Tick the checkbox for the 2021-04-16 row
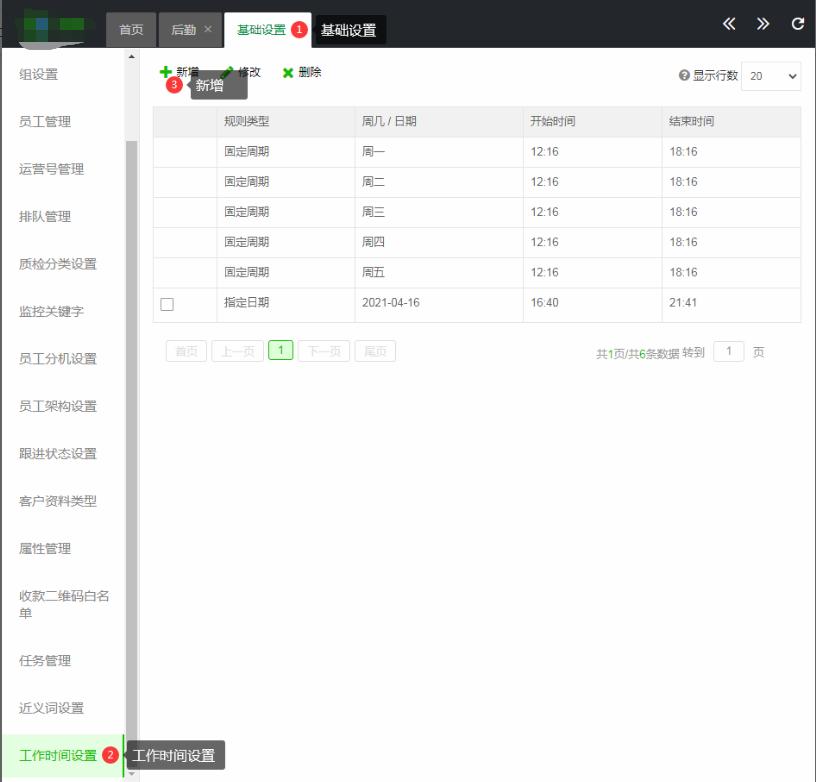Viewport: 816px width, 782px height. click(x=167, y=304)
